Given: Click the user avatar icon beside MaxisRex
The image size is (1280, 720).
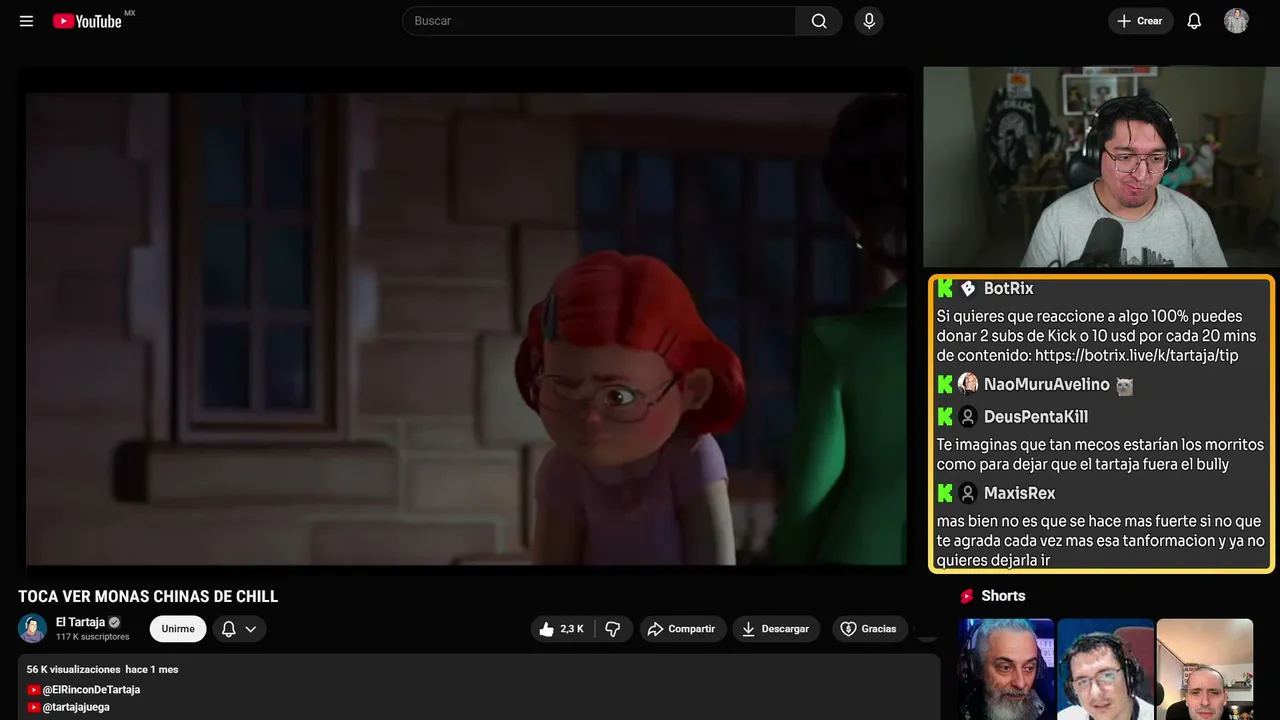Looking at the screenshot, I should [x=968, y=493].
